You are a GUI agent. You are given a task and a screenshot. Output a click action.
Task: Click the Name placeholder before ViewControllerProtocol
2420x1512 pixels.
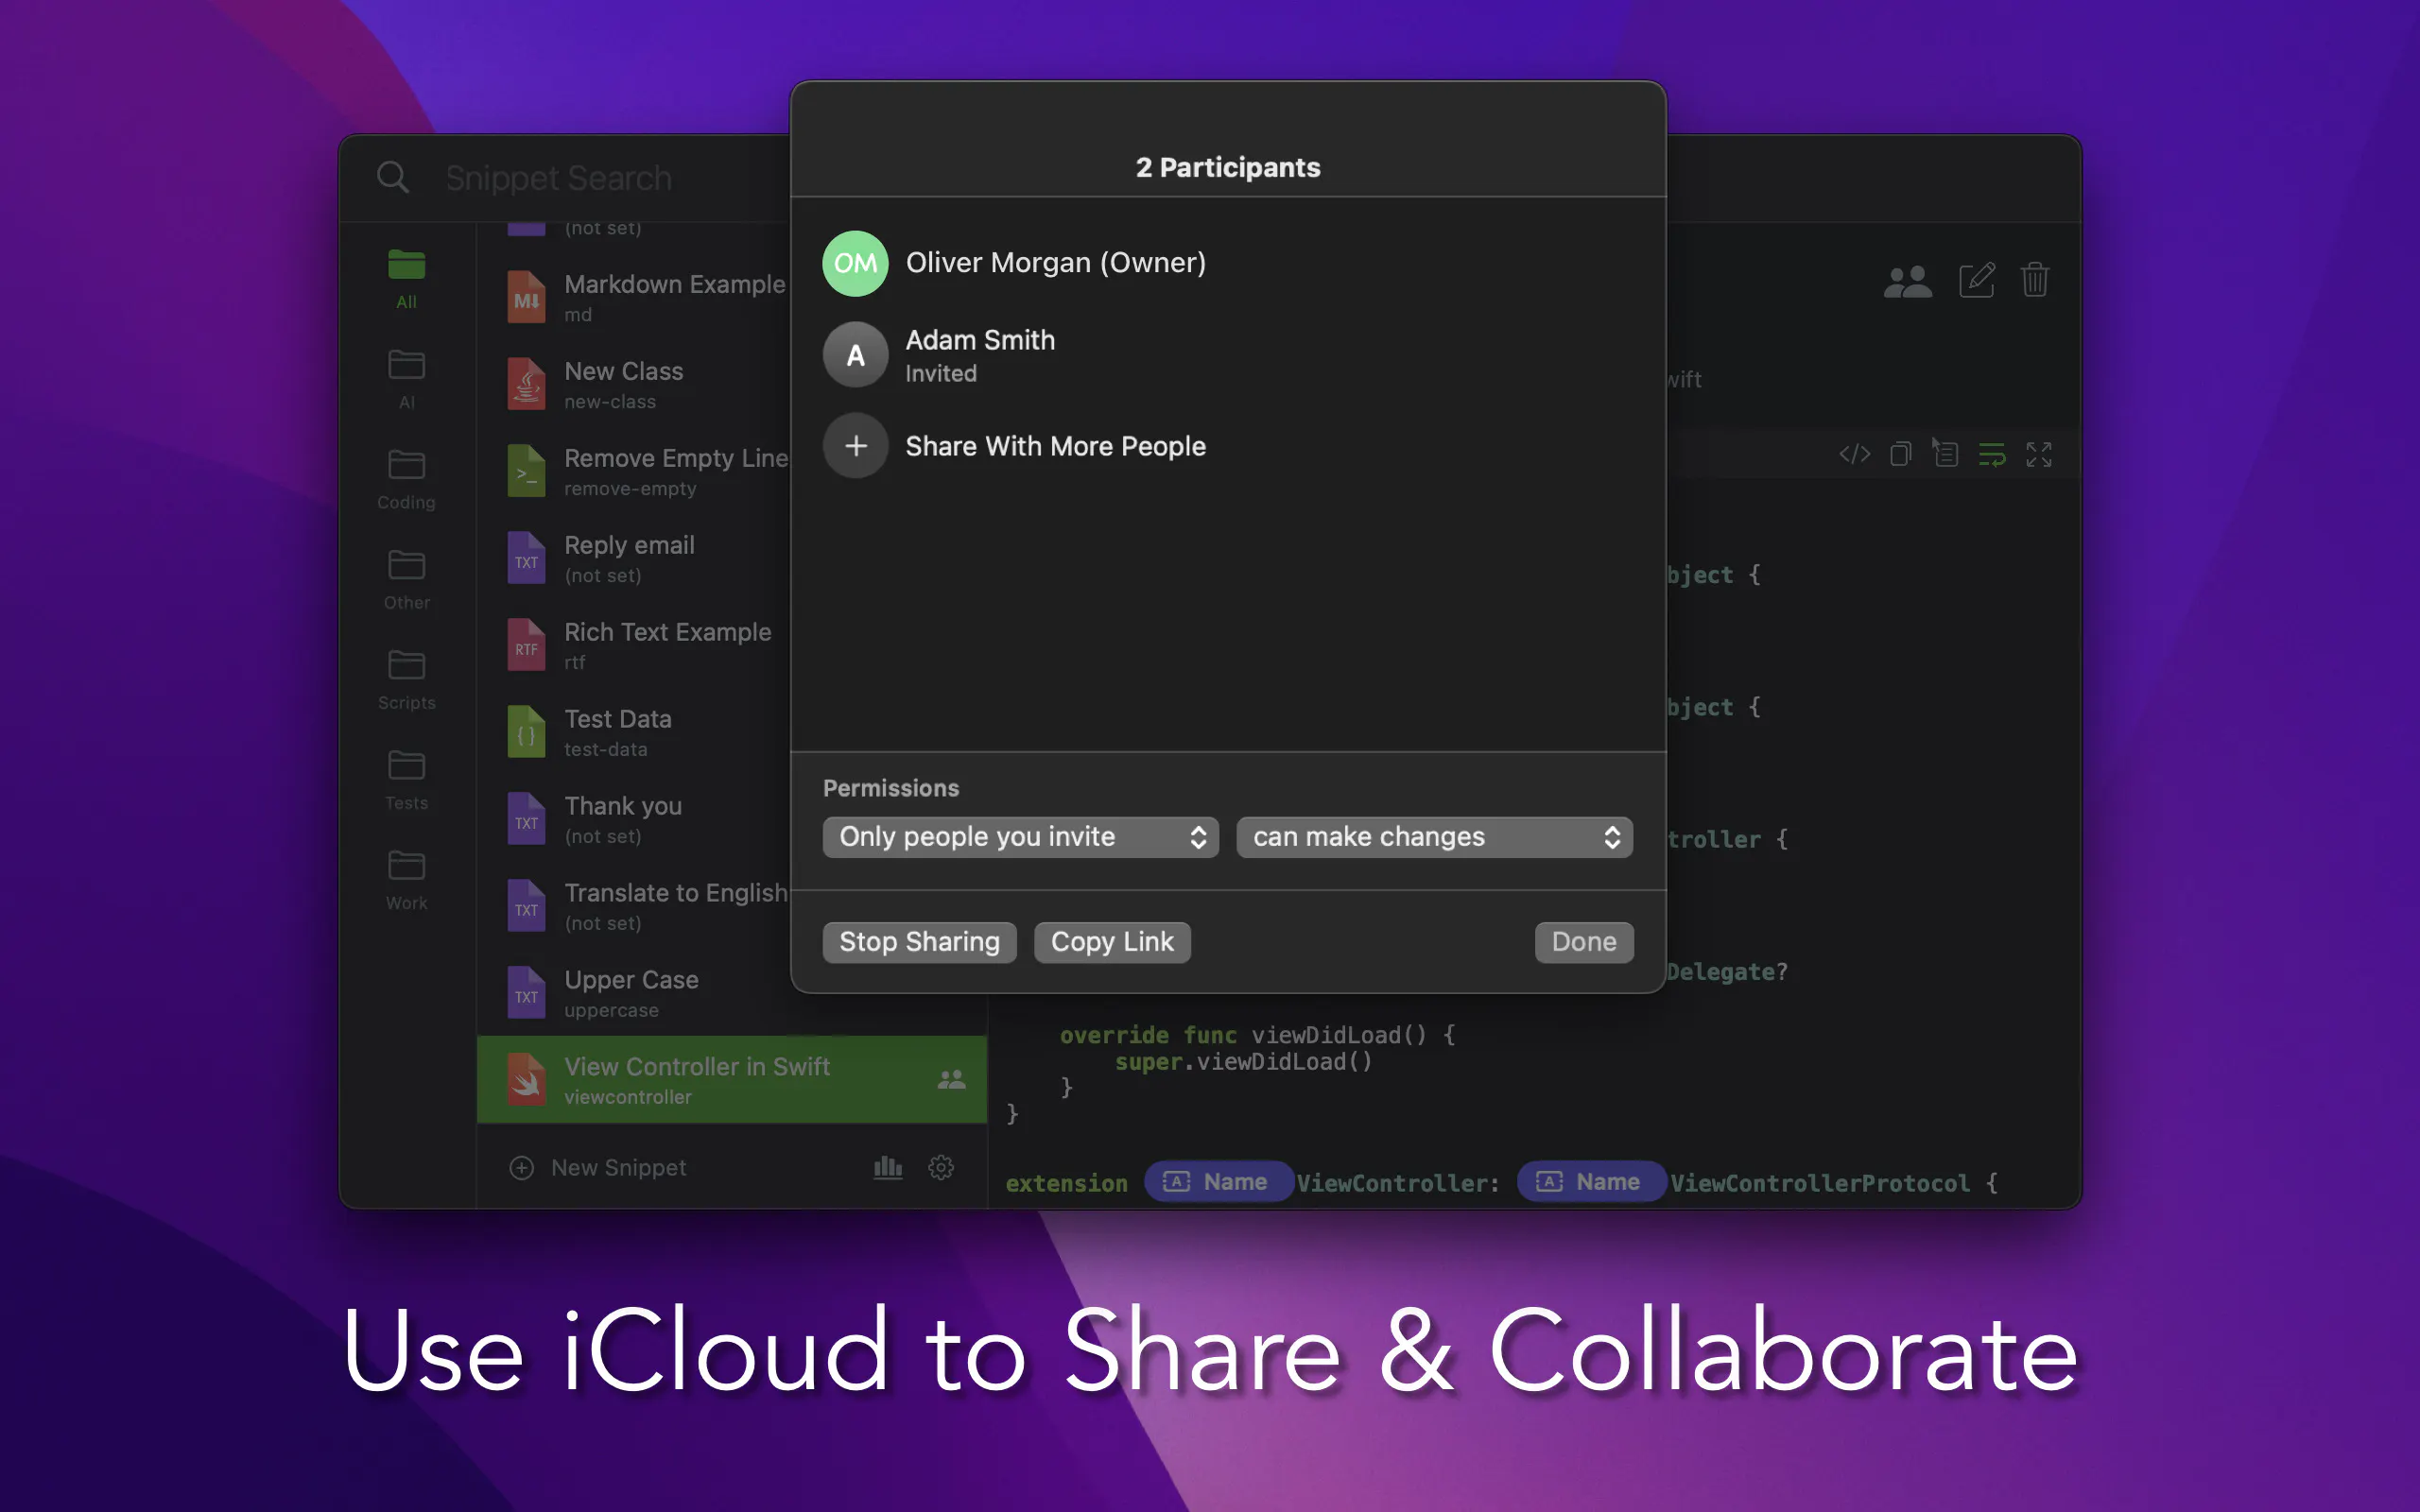click(1590, 1182)
